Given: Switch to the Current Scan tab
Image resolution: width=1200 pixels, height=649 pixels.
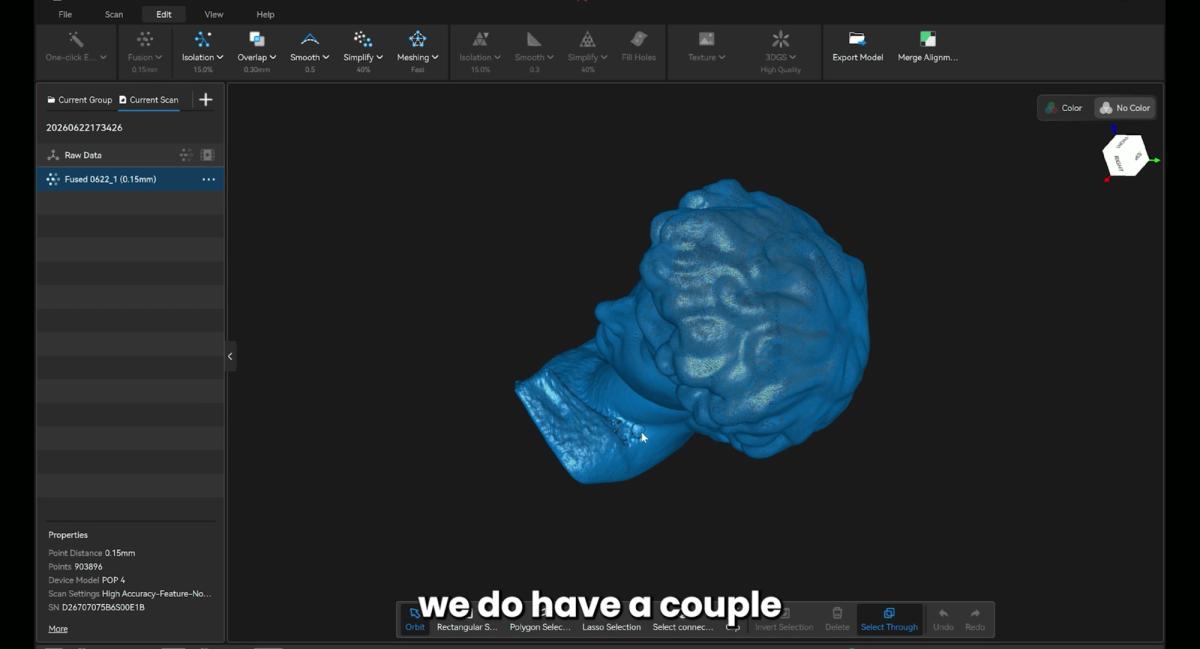Looking at the screenshot, I should click(x=148, y=100).
